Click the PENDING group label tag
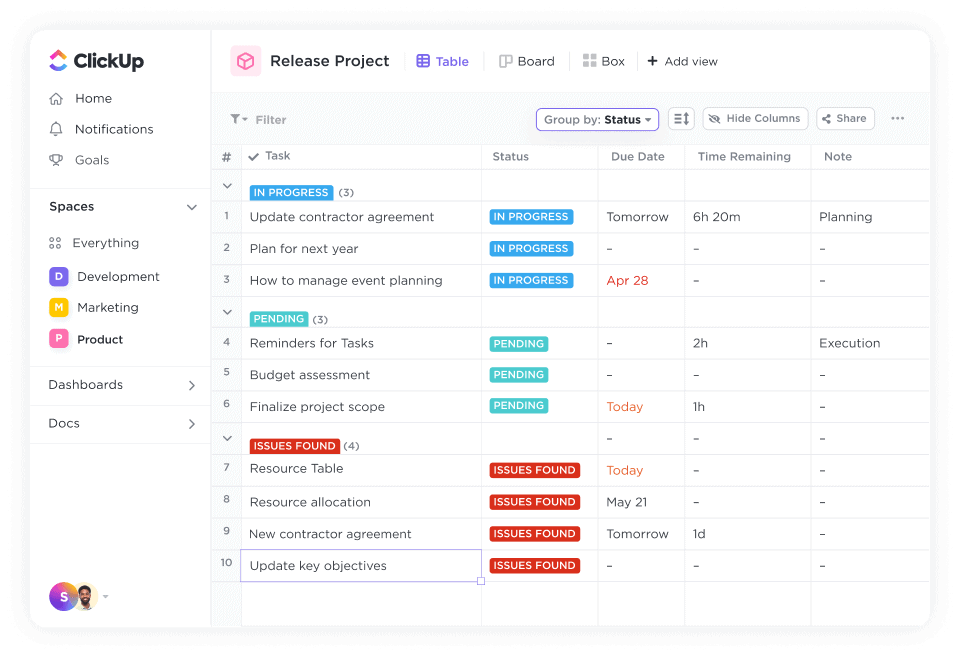 click(279, 319)
